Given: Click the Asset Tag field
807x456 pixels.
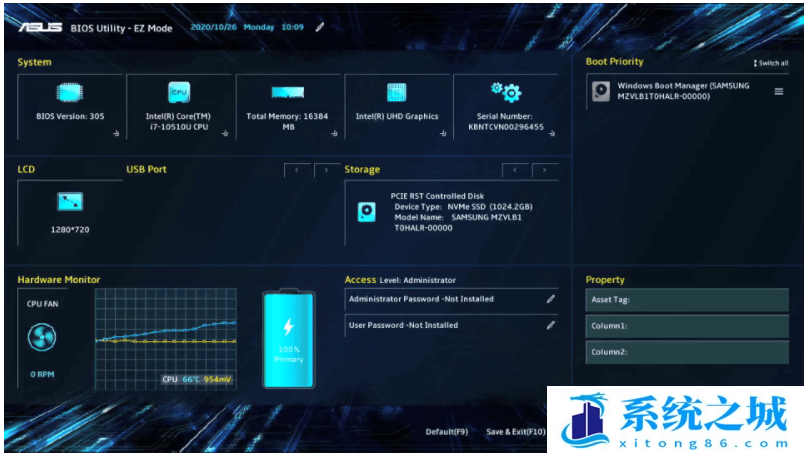Looking at the screenshot, I should point(686,300).
